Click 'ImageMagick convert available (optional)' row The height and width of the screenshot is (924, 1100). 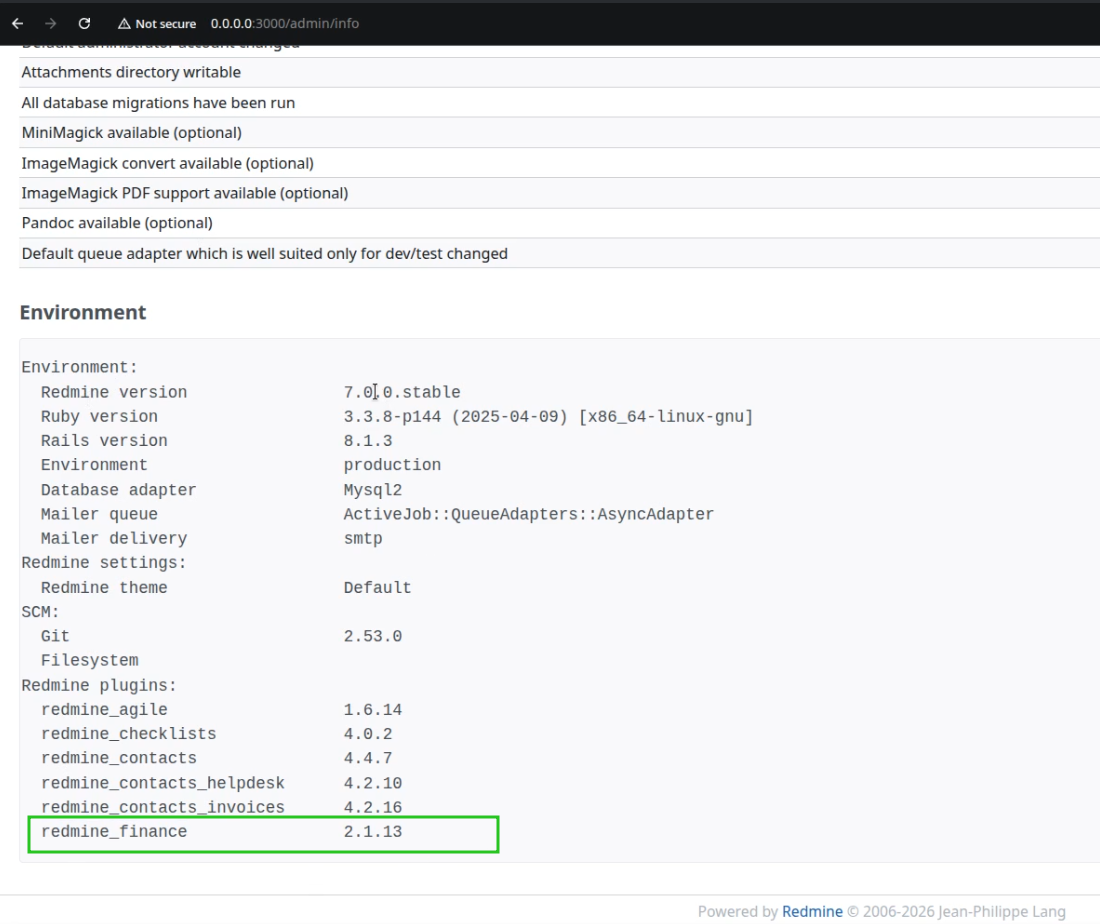(x=559, y=163)
